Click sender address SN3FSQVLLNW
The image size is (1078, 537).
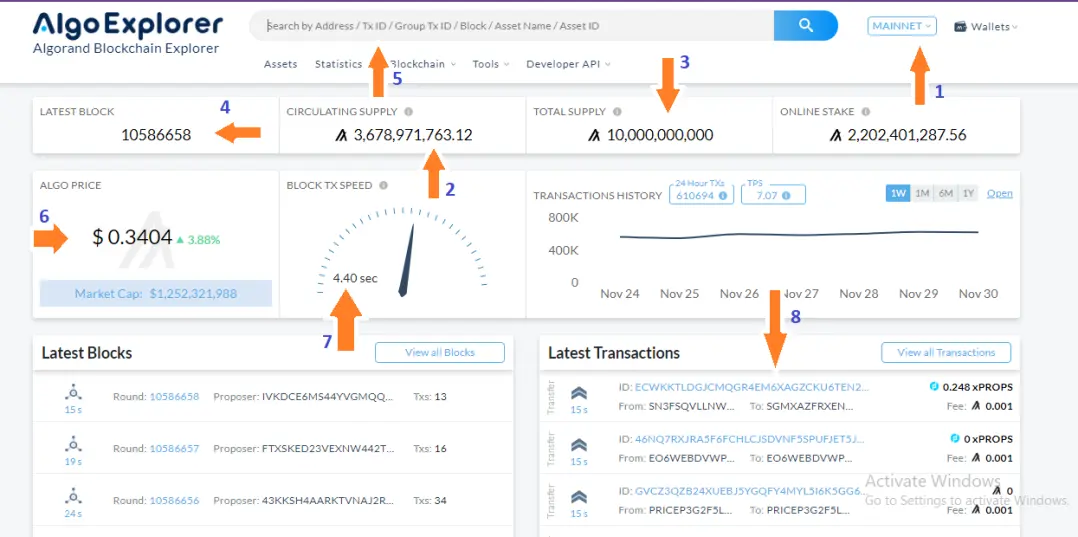tap(692, 406)
